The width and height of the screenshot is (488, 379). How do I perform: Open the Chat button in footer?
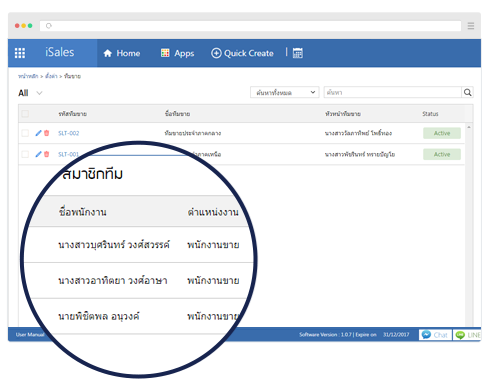tap(435, 335)
